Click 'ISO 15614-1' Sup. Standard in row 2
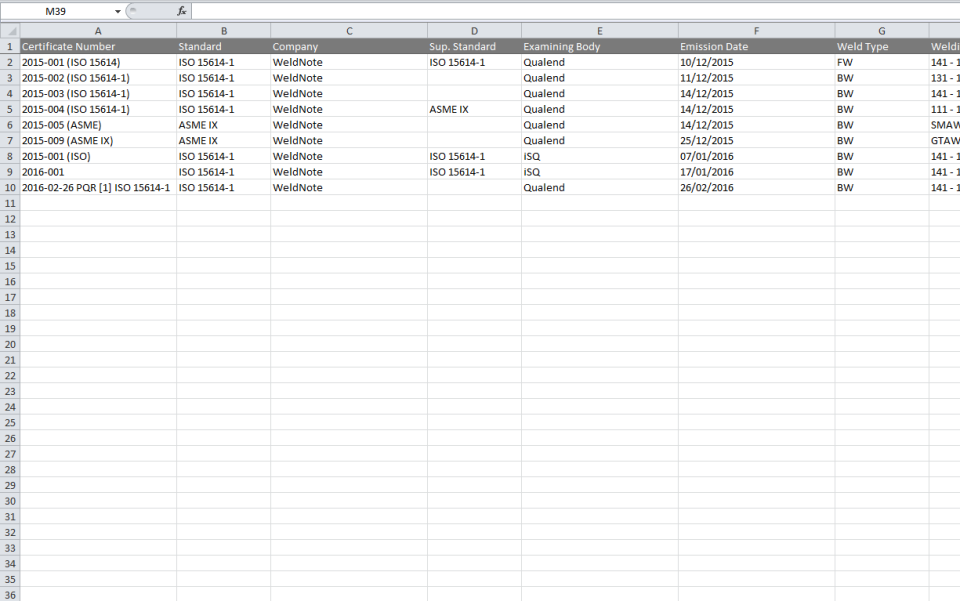The height and width of the screenshot is (601, 960). coord(474,62)
